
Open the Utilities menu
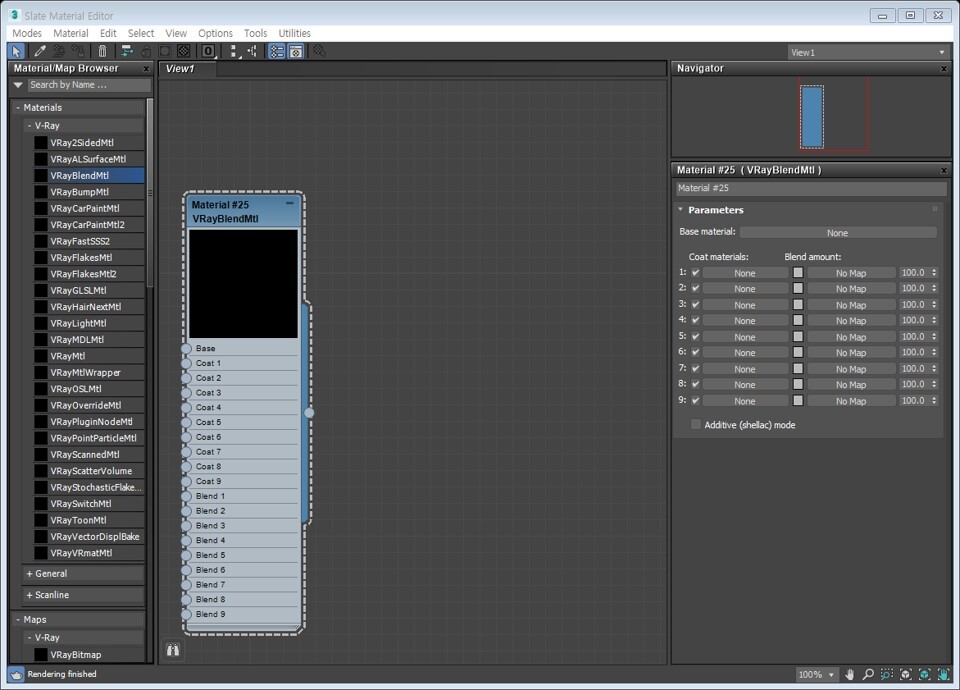[x=294, y=33]
